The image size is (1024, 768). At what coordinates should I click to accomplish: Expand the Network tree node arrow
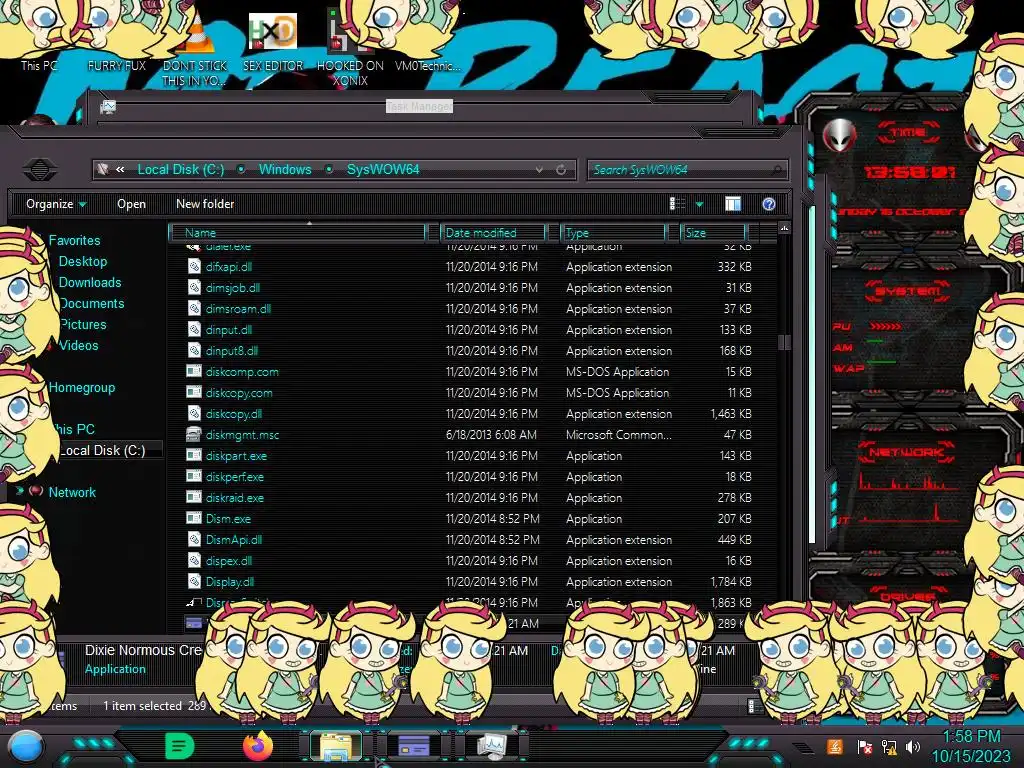20,490
